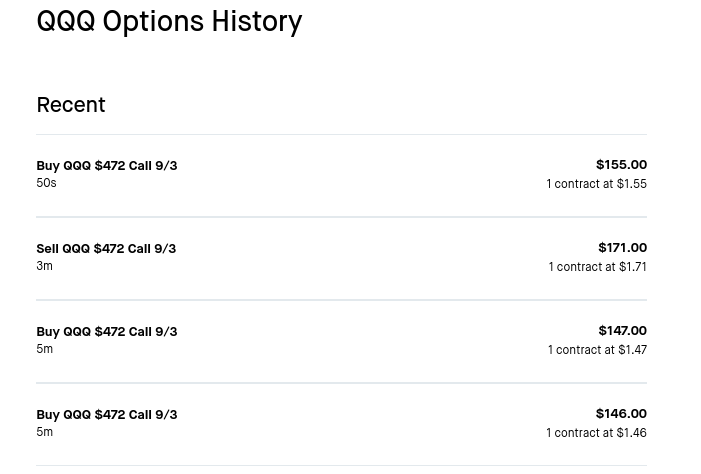Open the Buy QQQ Call order totaling $147.00
This screenshot has height=474, width=701.
[x=342, y=341]
